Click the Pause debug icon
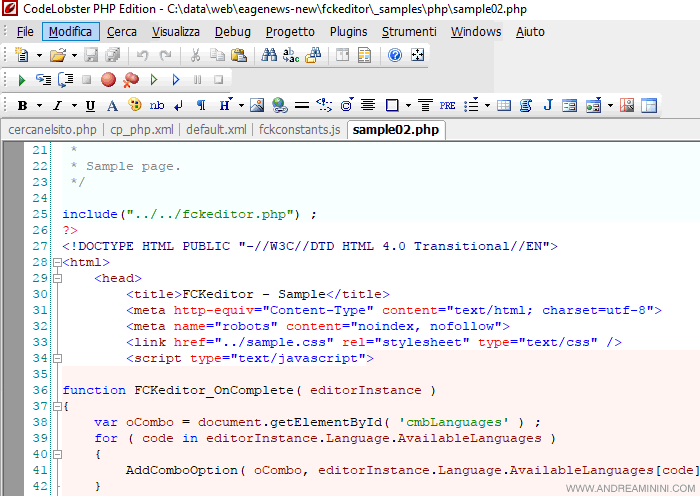The width and height of the screenshot is (700, 496). click(197, 80)
